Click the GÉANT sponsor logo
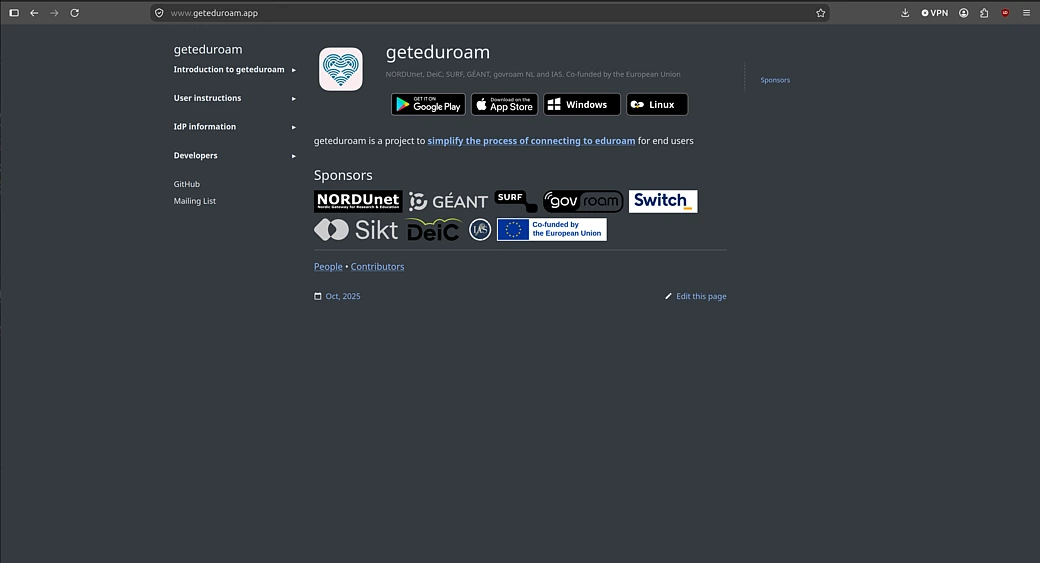Screen dimensions: 1040x563 (x=448, y=201)
